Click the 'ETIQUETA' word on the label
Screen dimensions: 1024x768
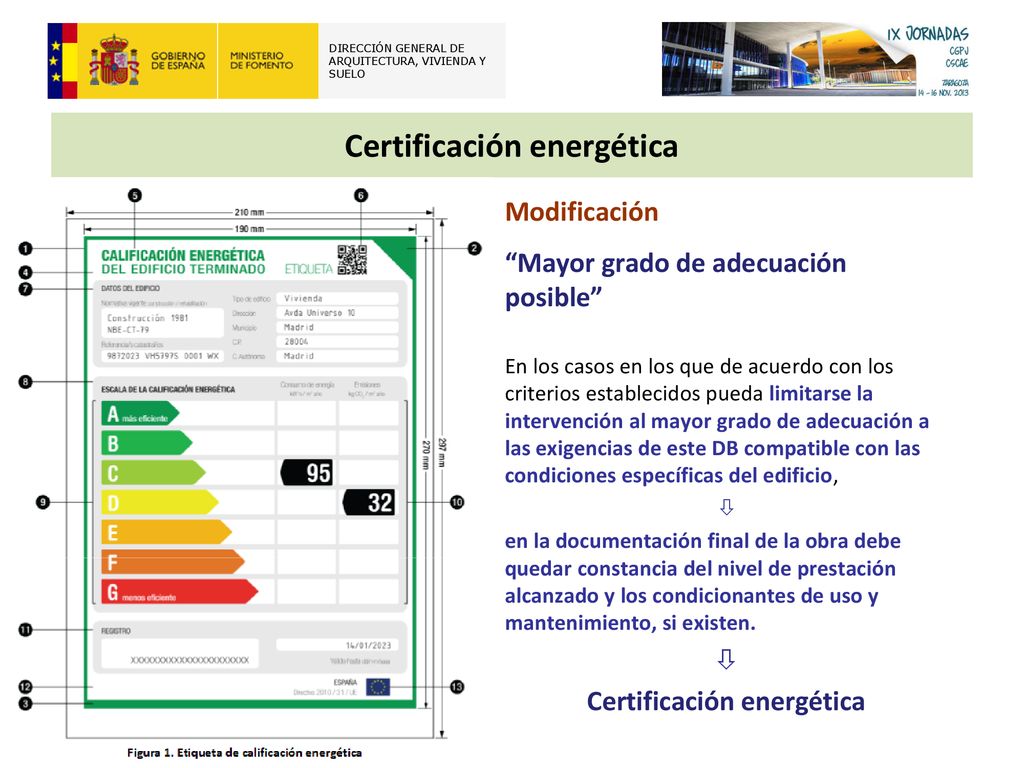pyautogui.click(x=308, y=268)
